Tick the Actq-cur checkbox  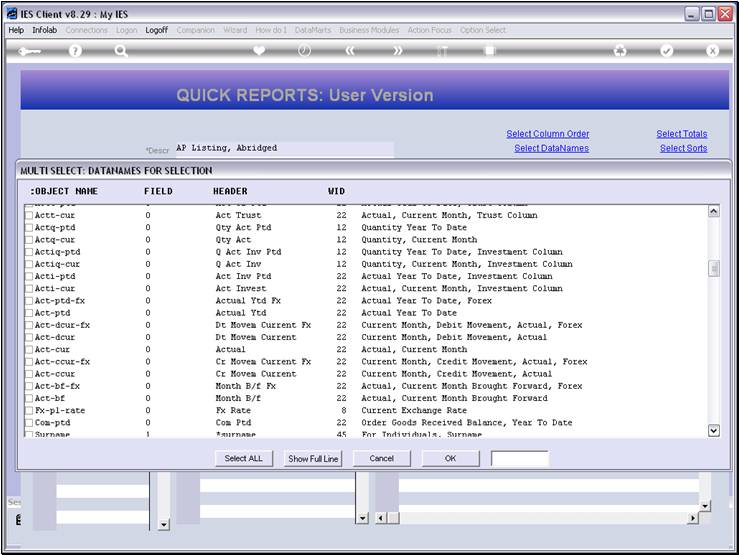pos(29,240)
